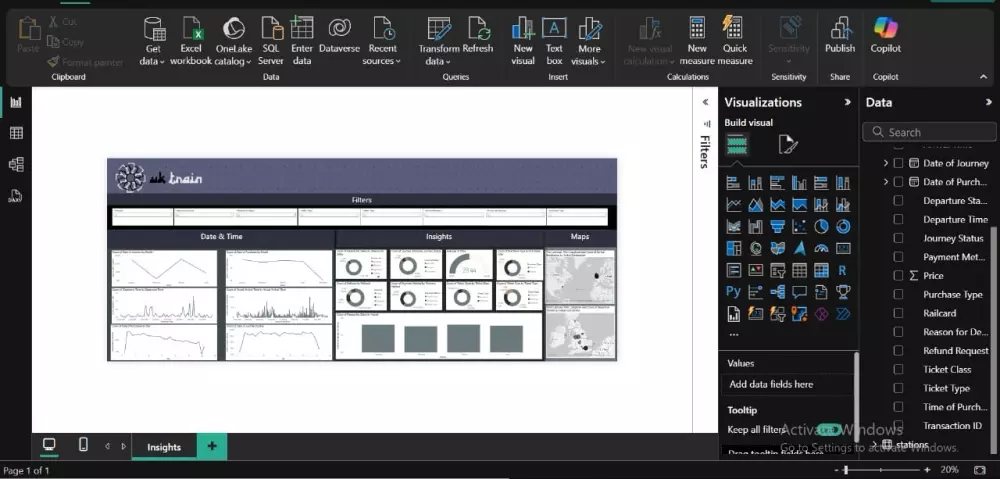
Task: Choose the decomposition tree visual
Action: tap(777, 292)
